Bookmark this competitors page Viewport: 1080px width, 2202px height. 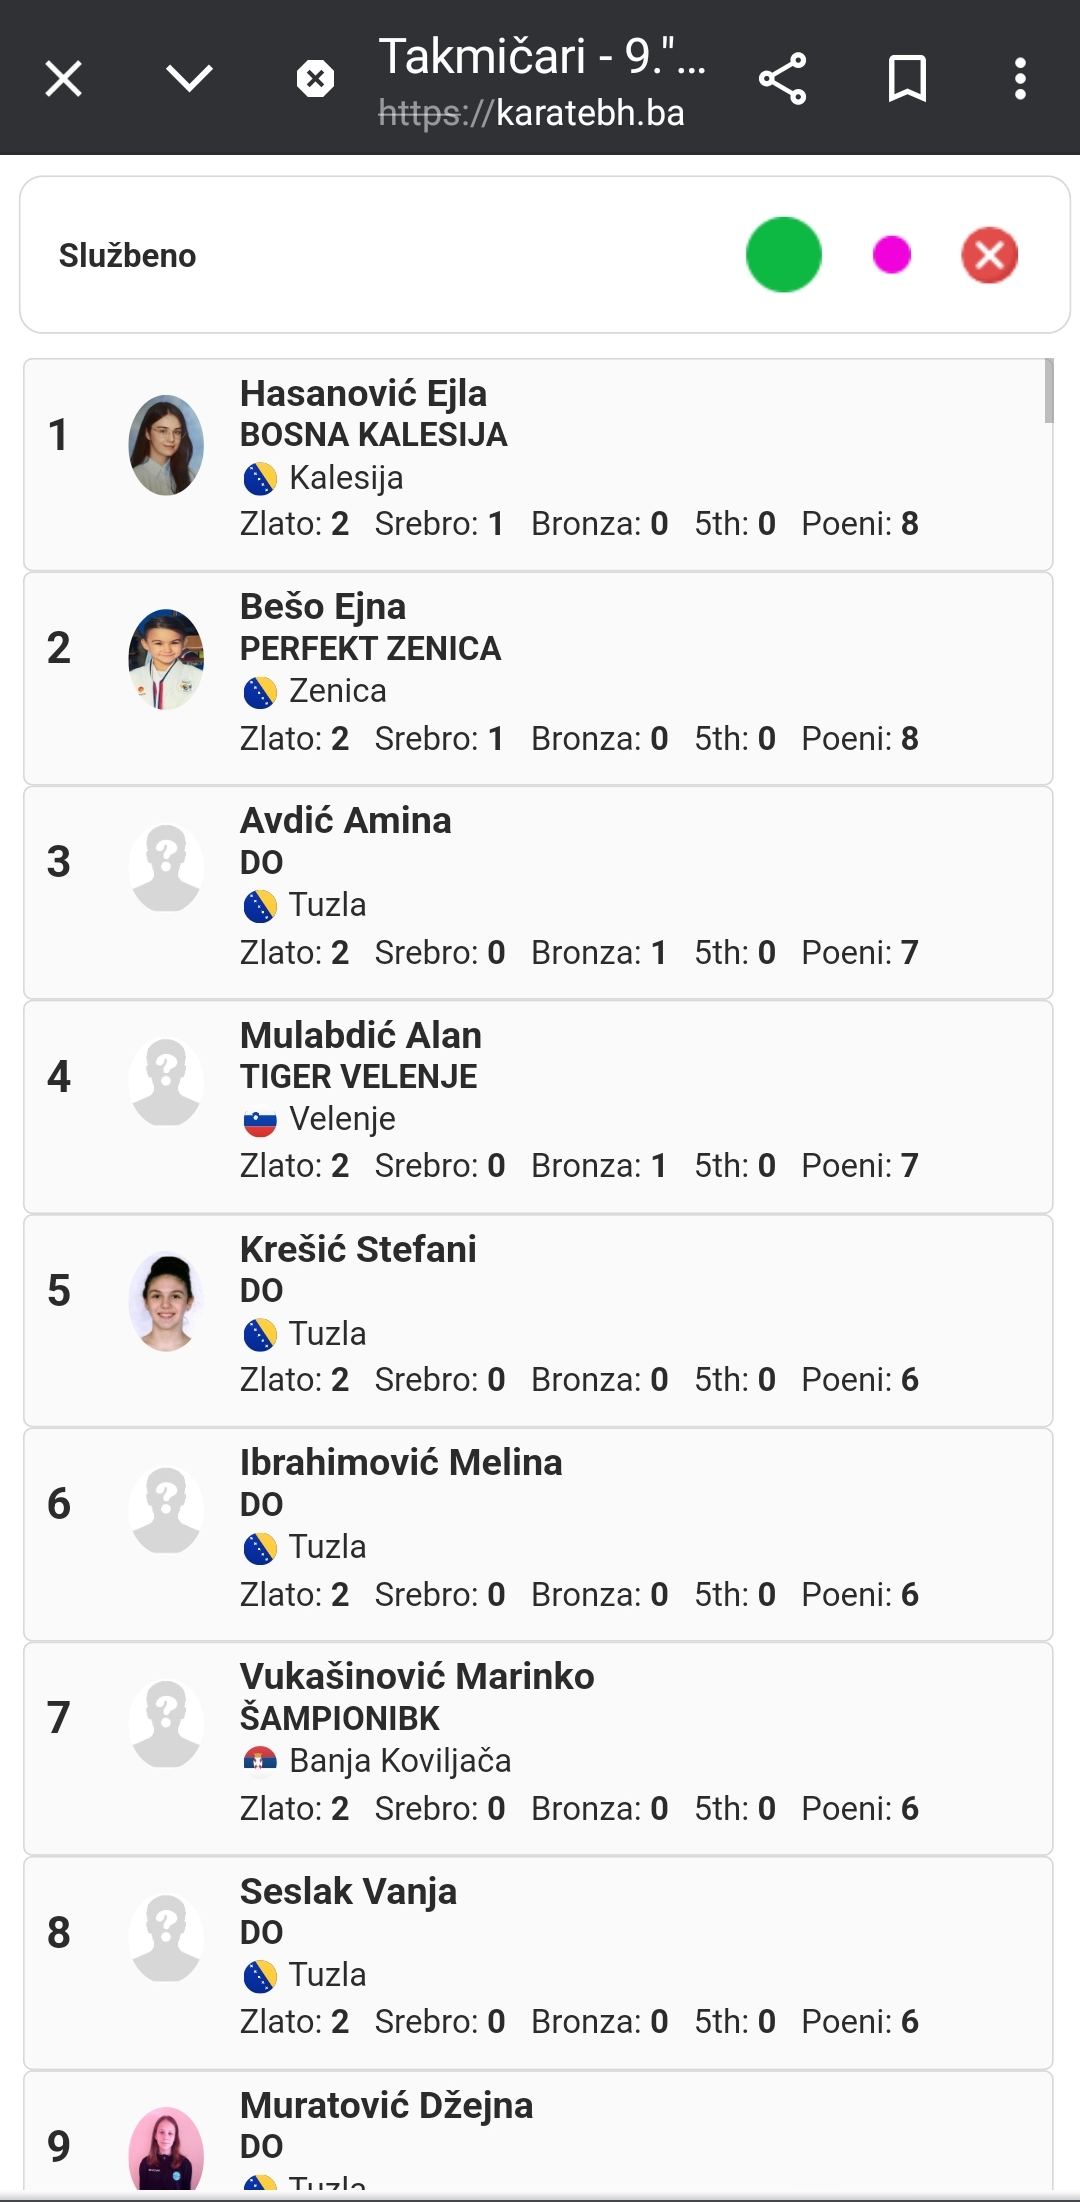pyautogui.click(x=907, y=78)
